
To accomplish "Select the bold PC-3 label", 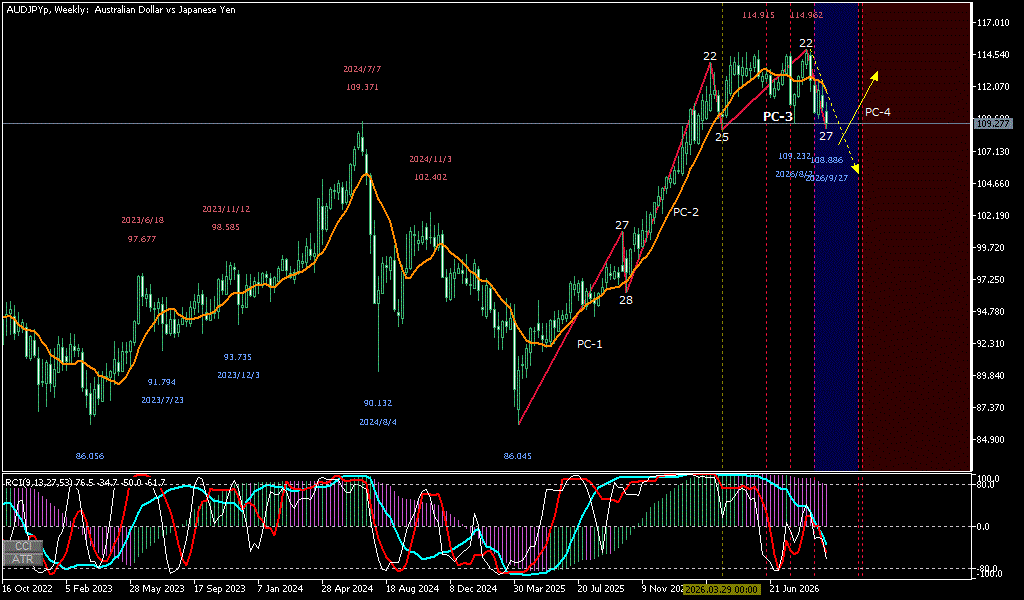I will pos(778,117).
